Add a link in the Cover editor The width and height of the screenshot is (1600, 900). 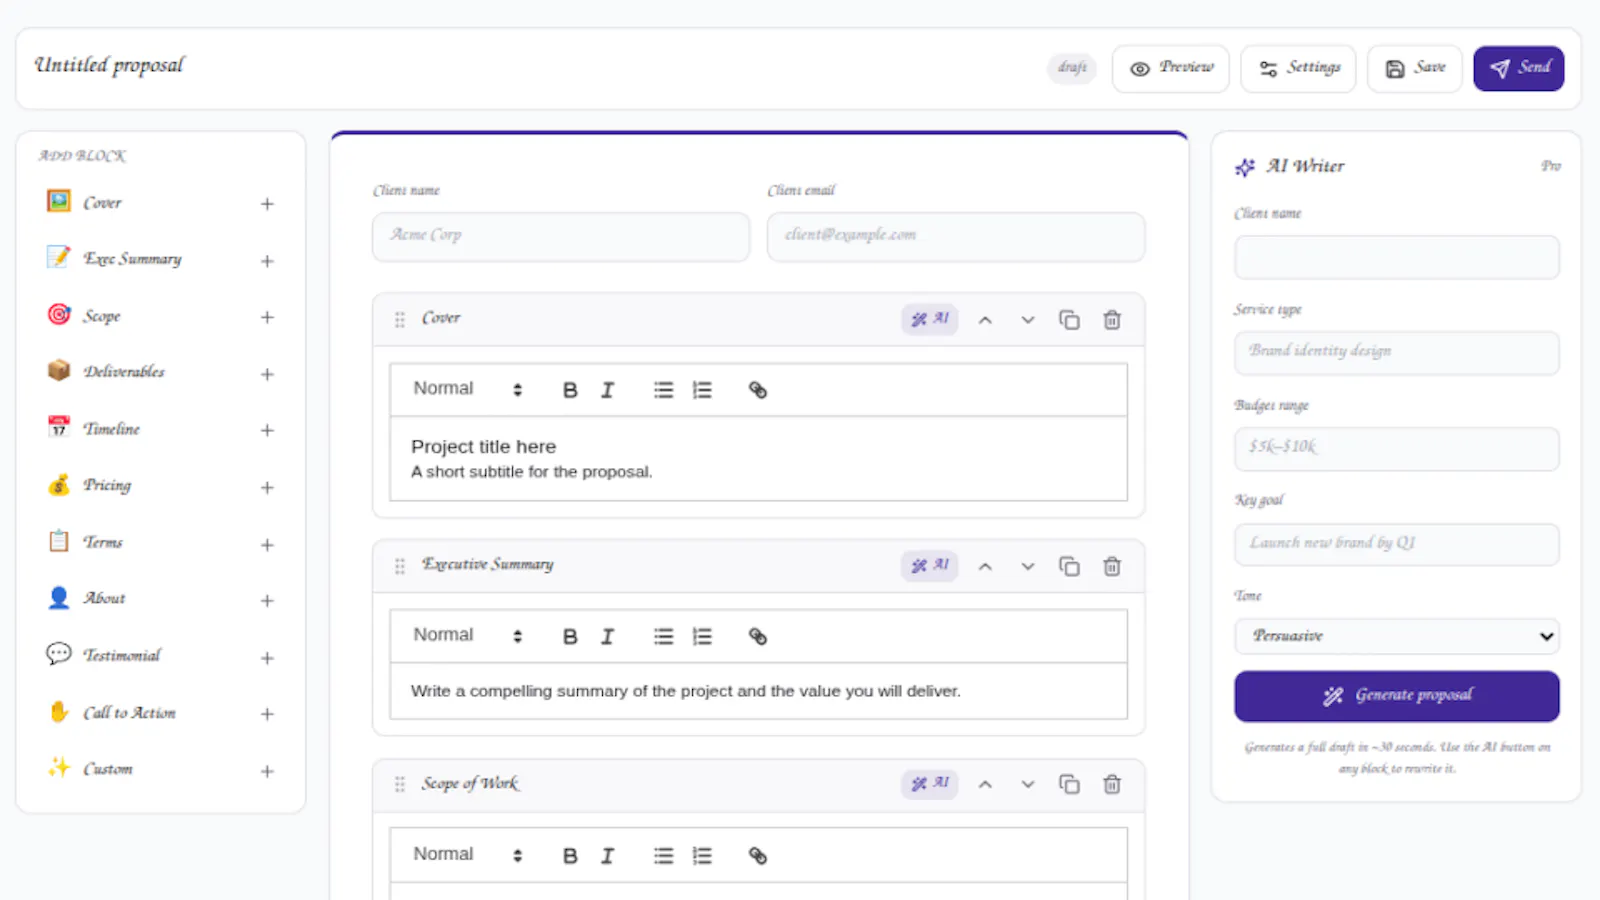(x=758, y=390)
